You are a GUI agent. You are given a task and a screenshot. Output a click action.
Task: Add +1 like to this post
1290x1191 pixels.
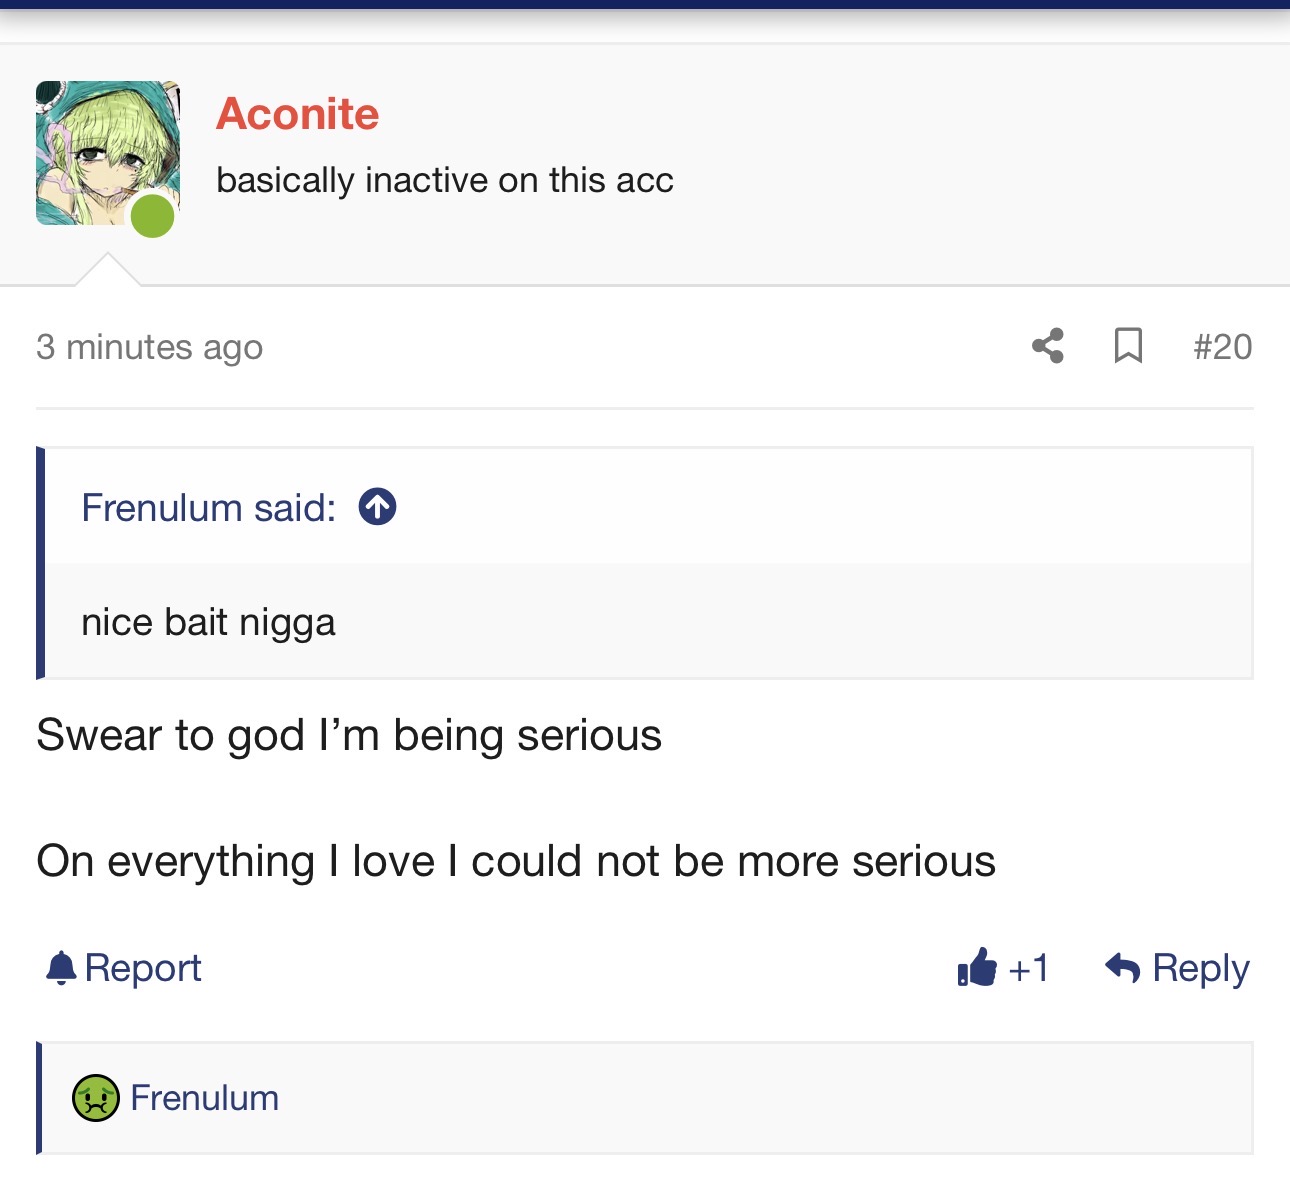[x=1003, y=967]
